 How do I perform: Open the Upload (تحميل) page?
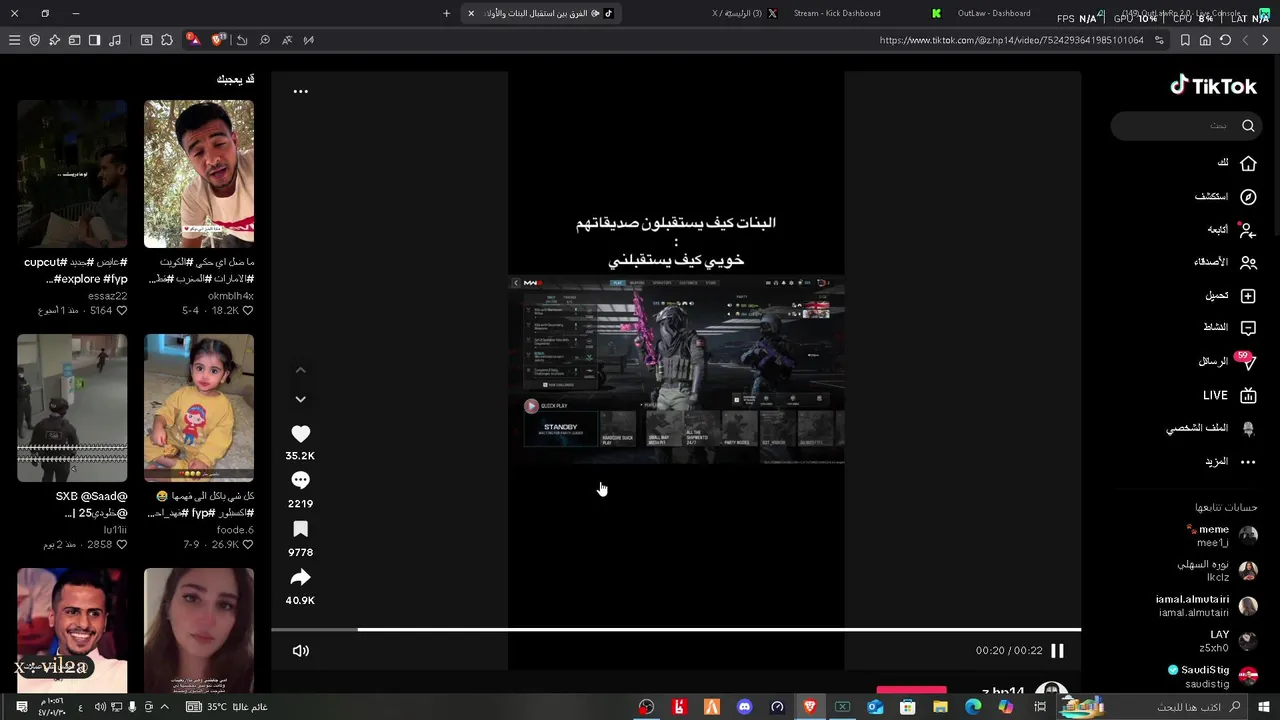[1230, 296]
